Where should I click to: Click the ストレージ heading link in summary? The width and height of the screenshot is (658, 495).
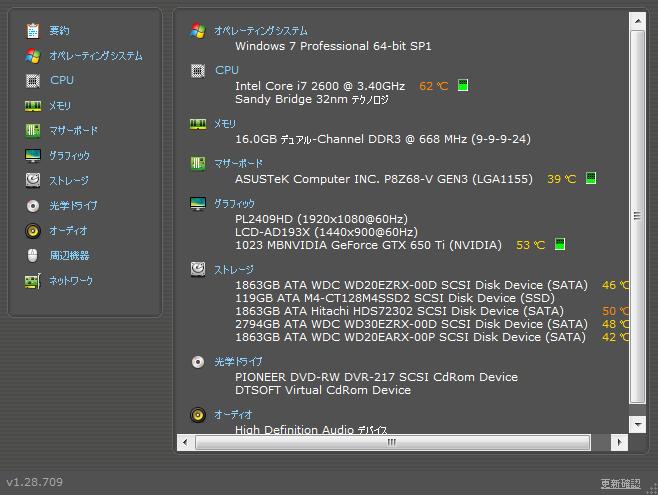click(234, 269)
